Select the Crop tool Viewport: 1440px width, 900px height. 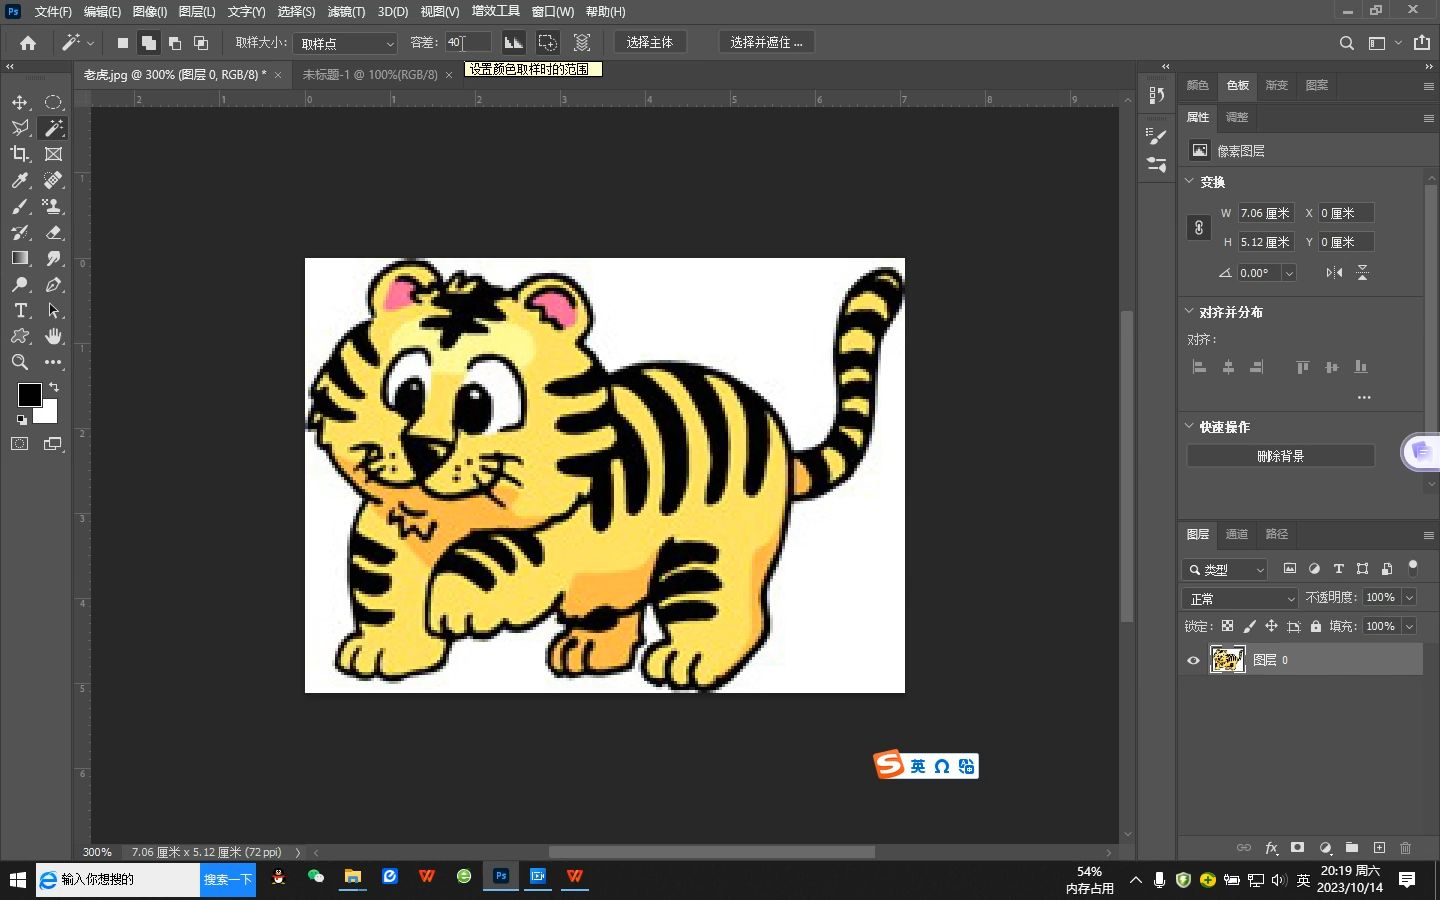(x=20, y=154)
